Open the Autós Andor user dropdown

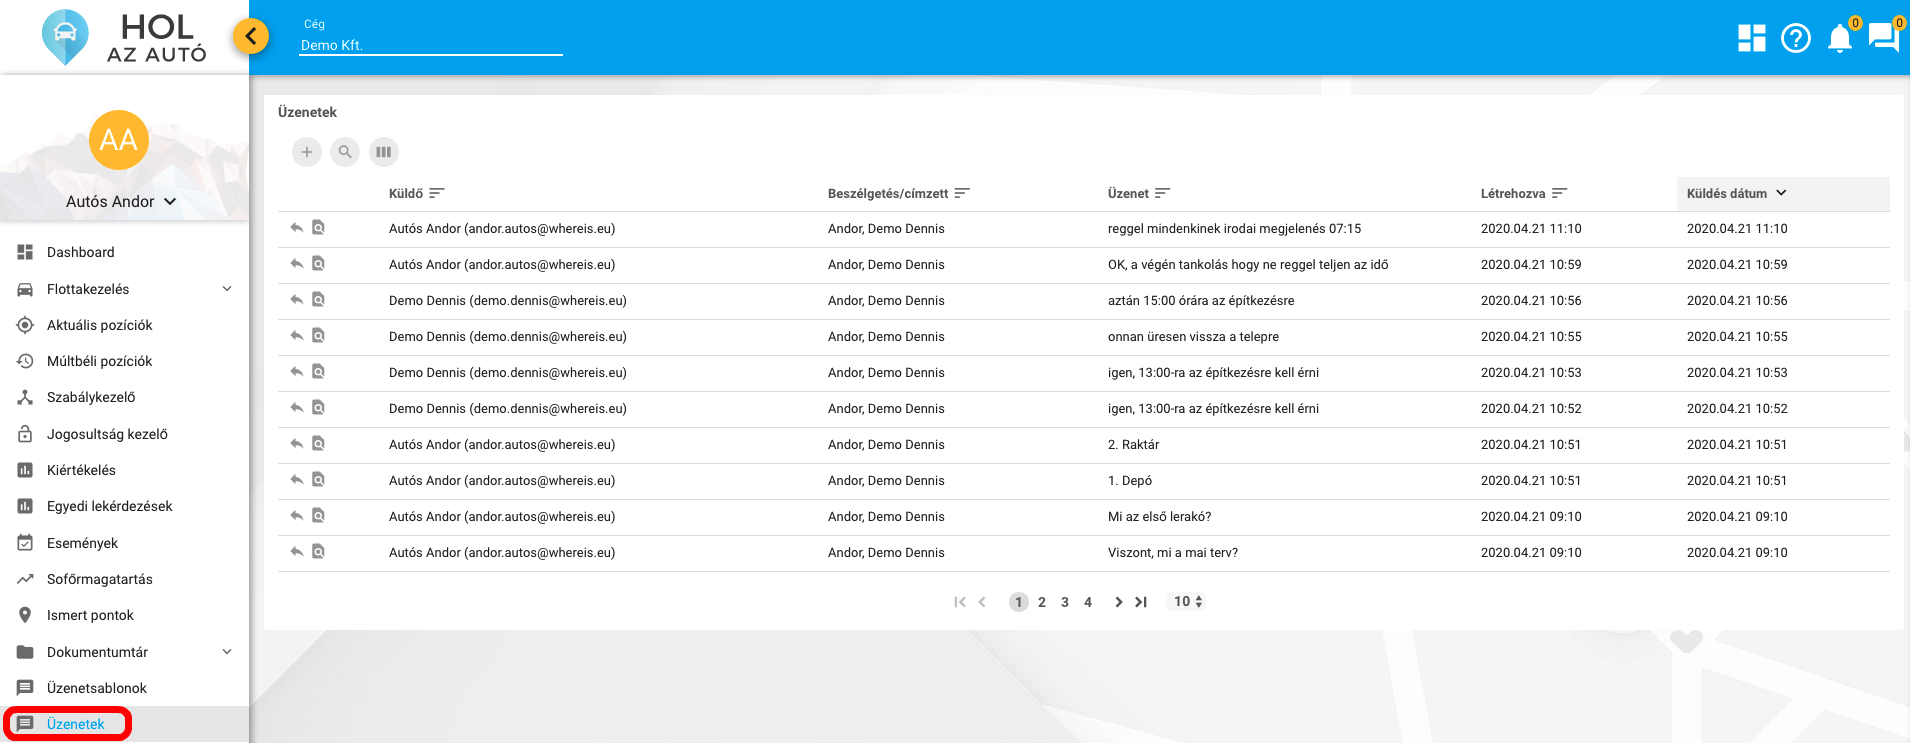click(121, 202)
